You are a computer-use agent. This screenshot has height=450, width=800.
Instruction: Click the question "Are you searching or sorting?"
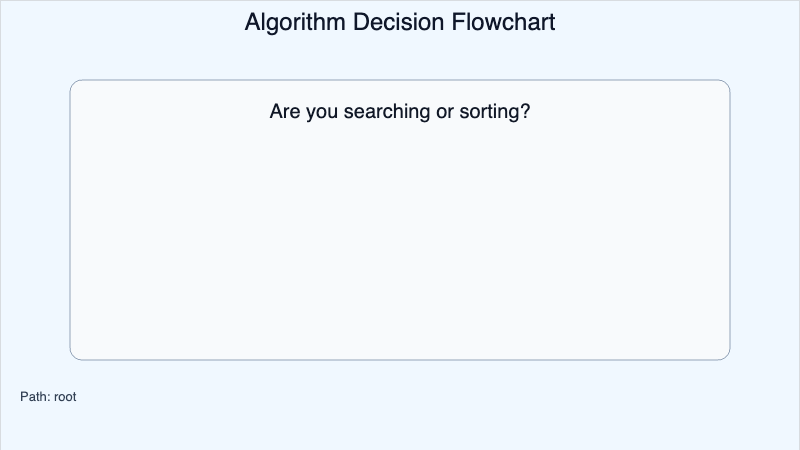(x=400, y=111)
